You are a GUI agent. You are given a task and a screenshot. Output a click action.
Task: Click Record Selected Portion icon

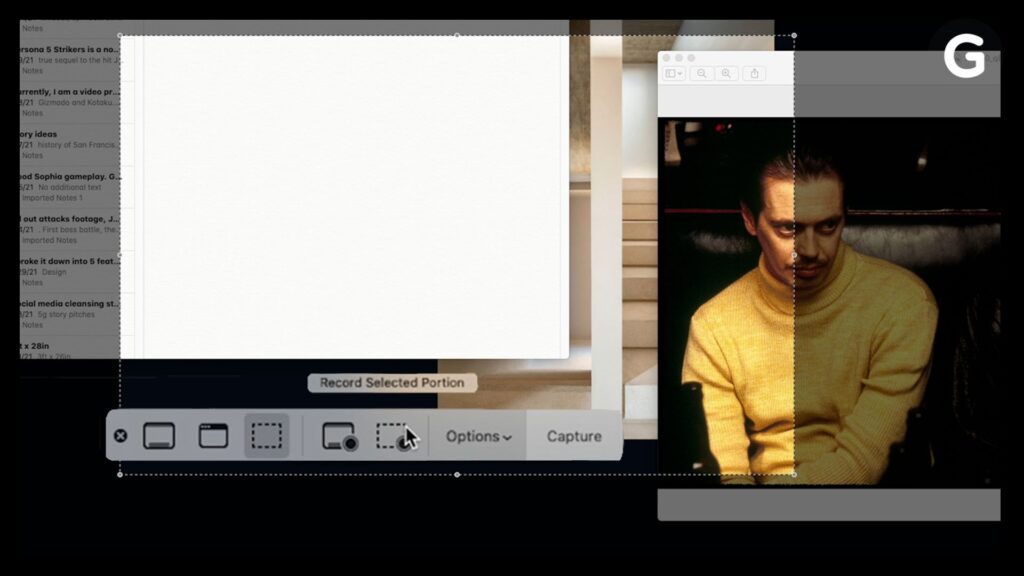coord(394,437)
